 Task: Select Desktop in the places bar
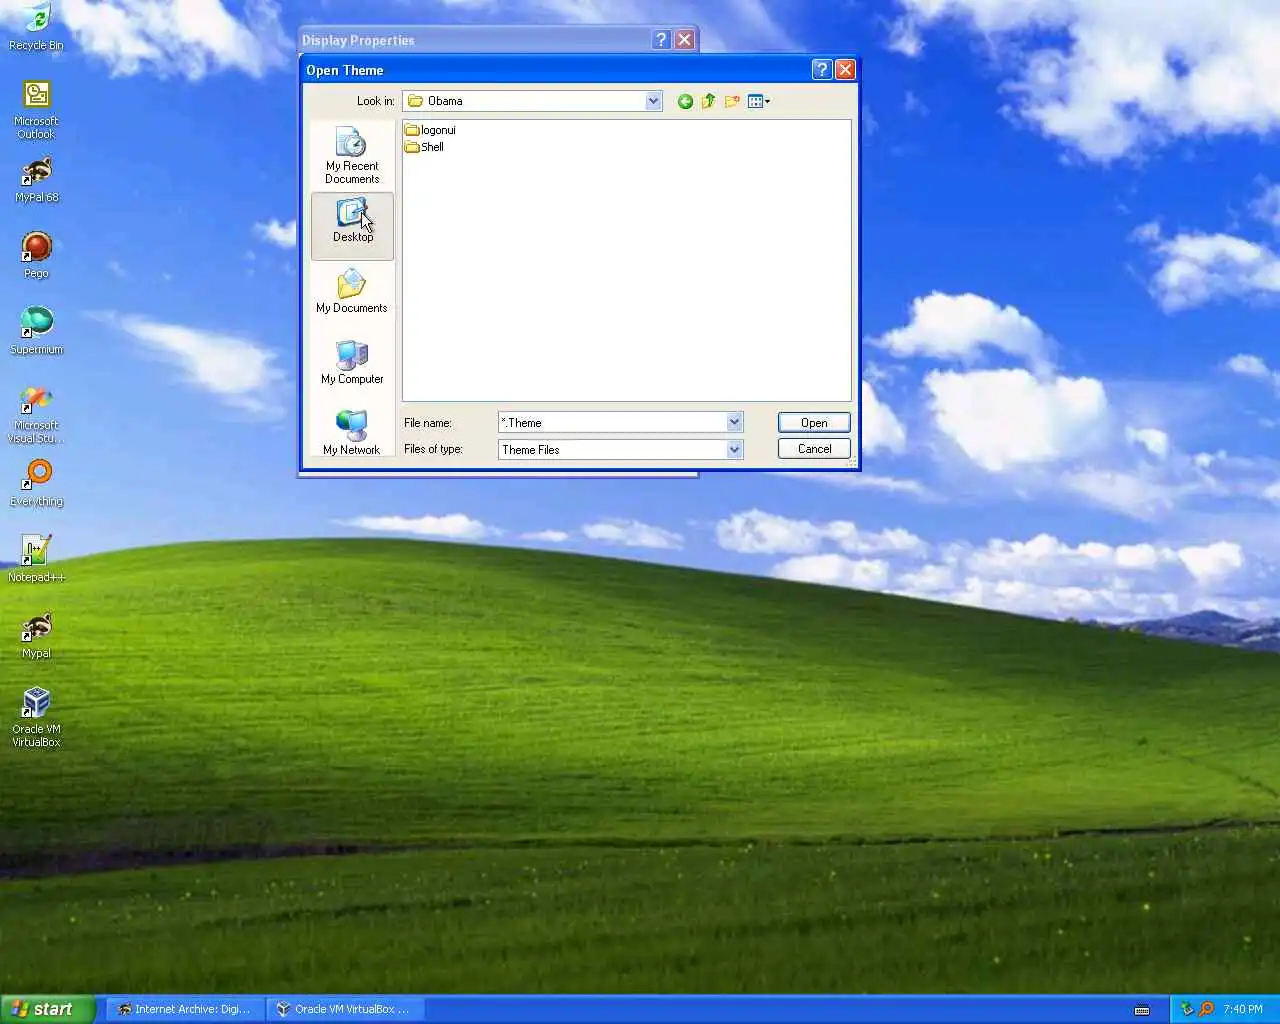[x=352, y=226]
